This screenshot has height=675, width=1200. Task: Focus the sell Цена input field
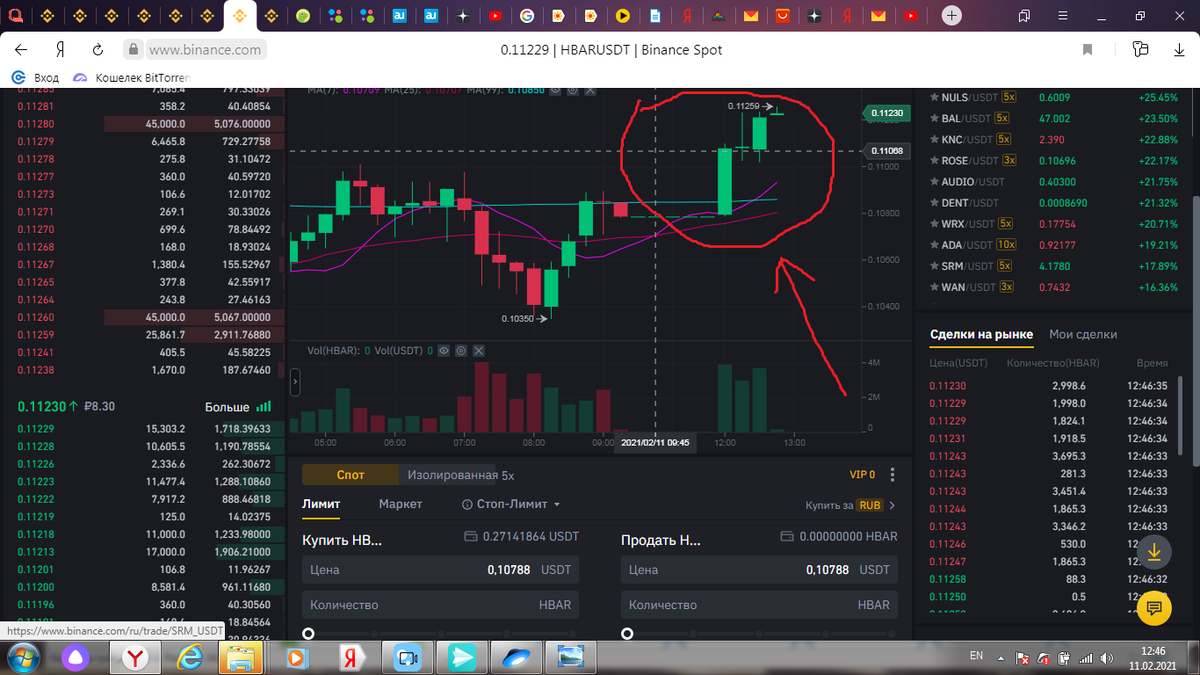click(x=759, y=570)
